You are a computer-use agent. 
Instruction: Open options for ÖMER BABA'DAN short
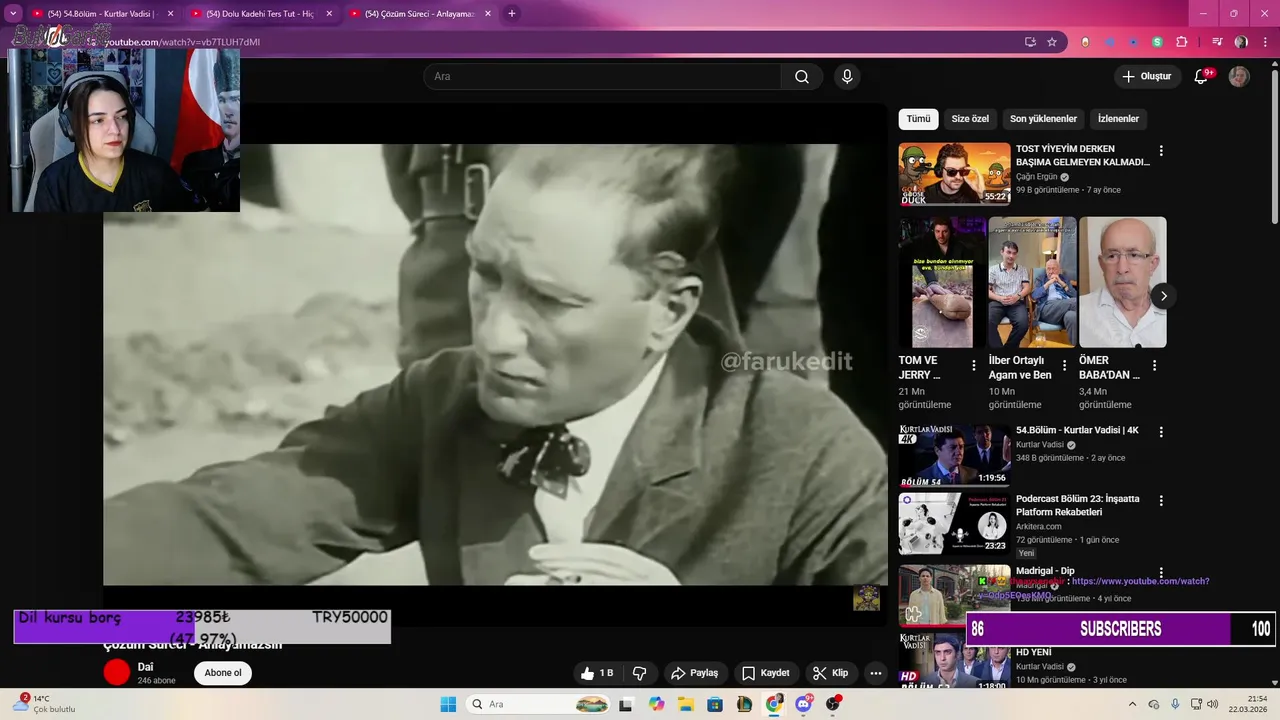click(1154, 366)
